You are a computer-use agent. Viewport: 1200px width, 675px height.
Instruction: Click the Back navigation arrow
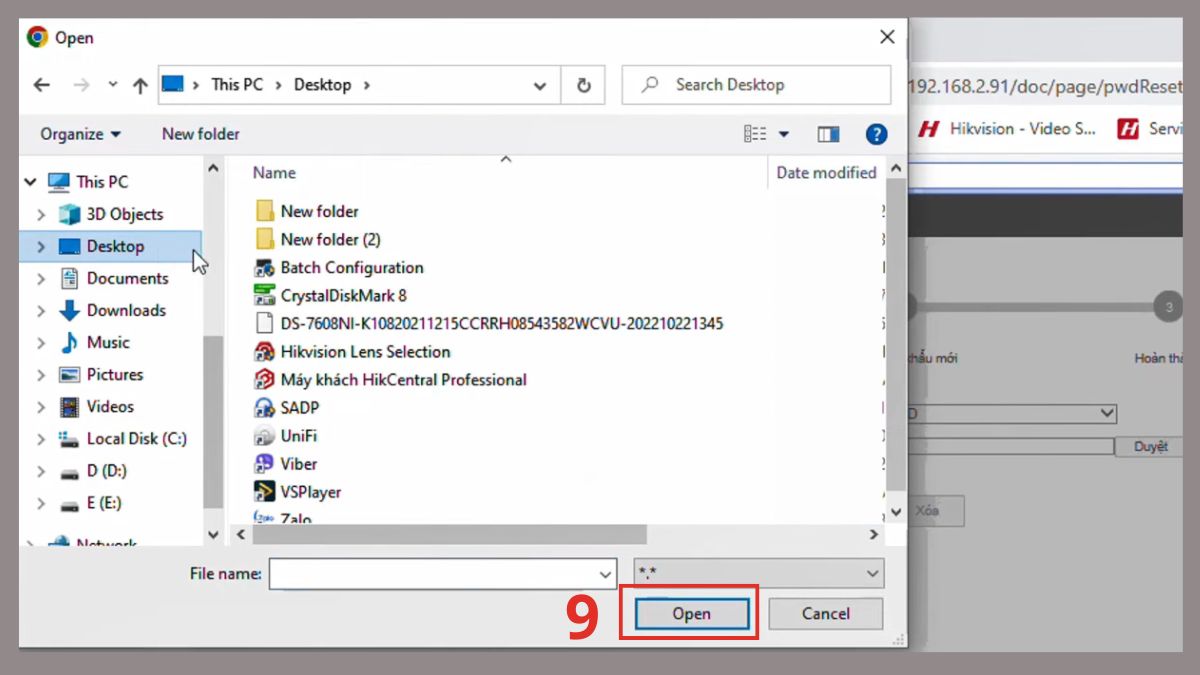(41, 86)
